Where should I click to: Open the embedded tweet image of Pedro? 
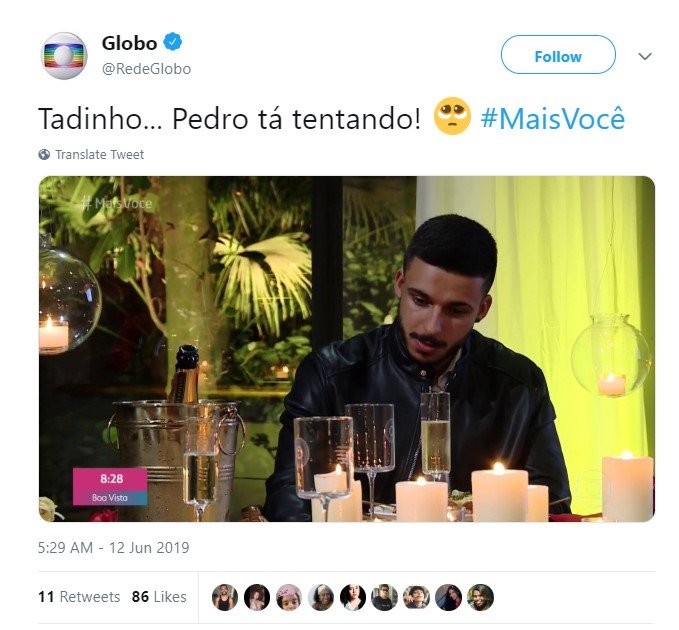(347, 349)
